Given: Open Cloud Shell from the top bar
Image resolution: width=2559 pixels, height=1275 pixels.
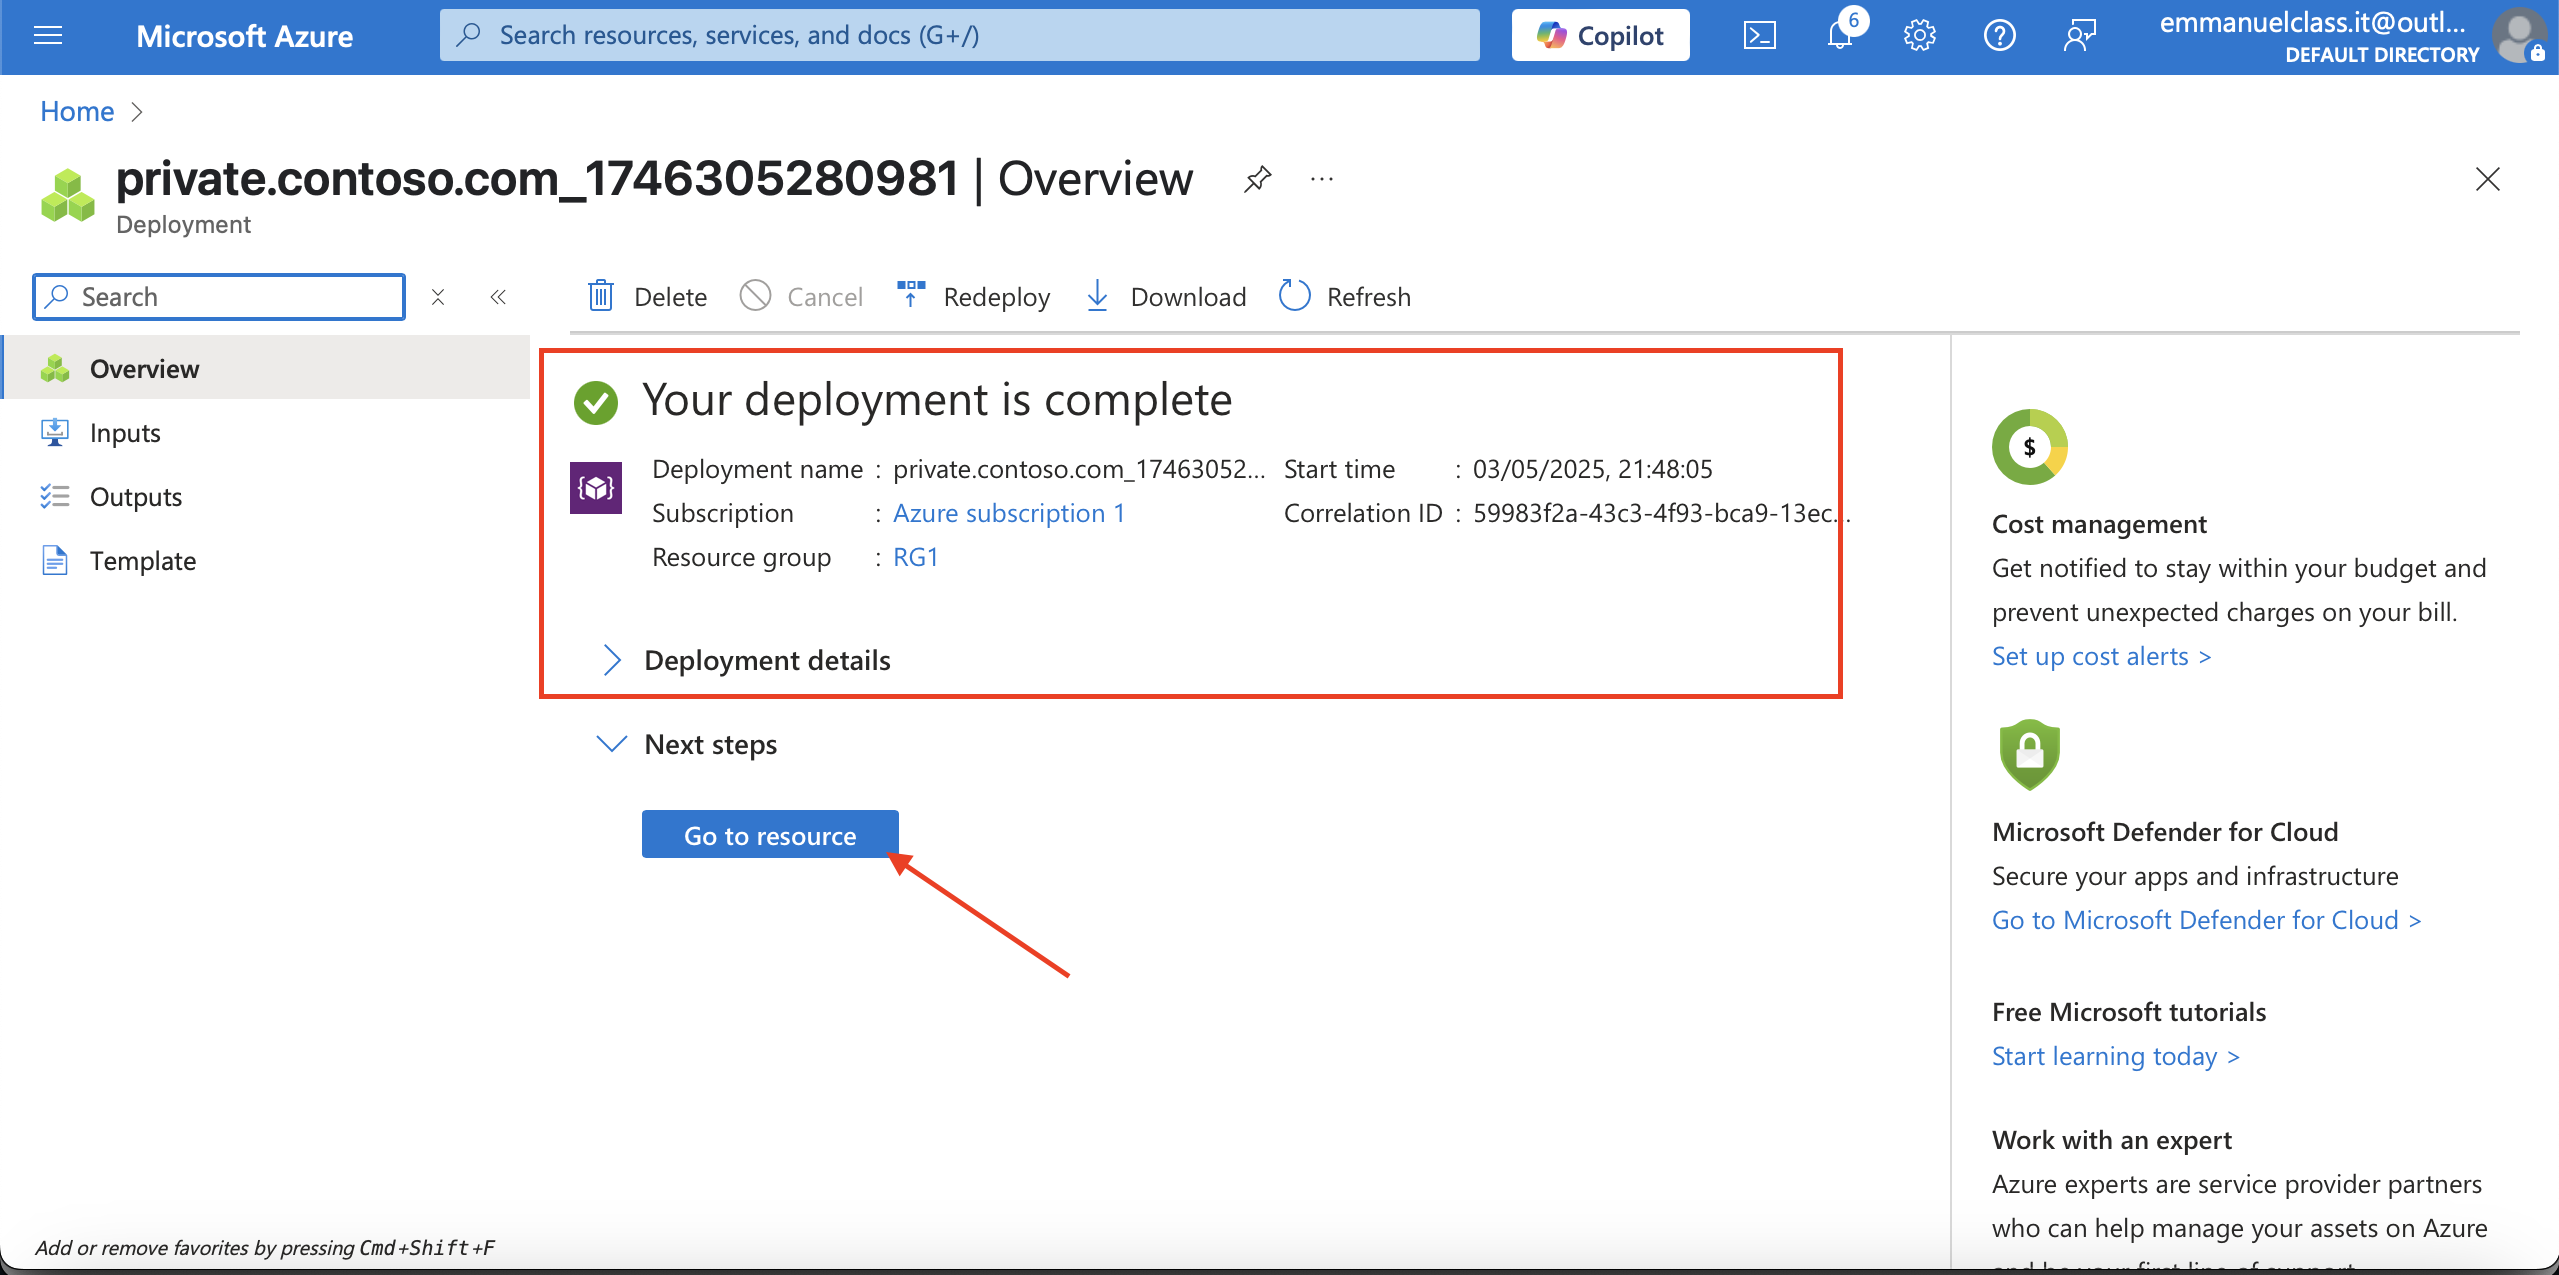Looking at the screenshot, I should pyautogui.click(x=1759, y=36).
